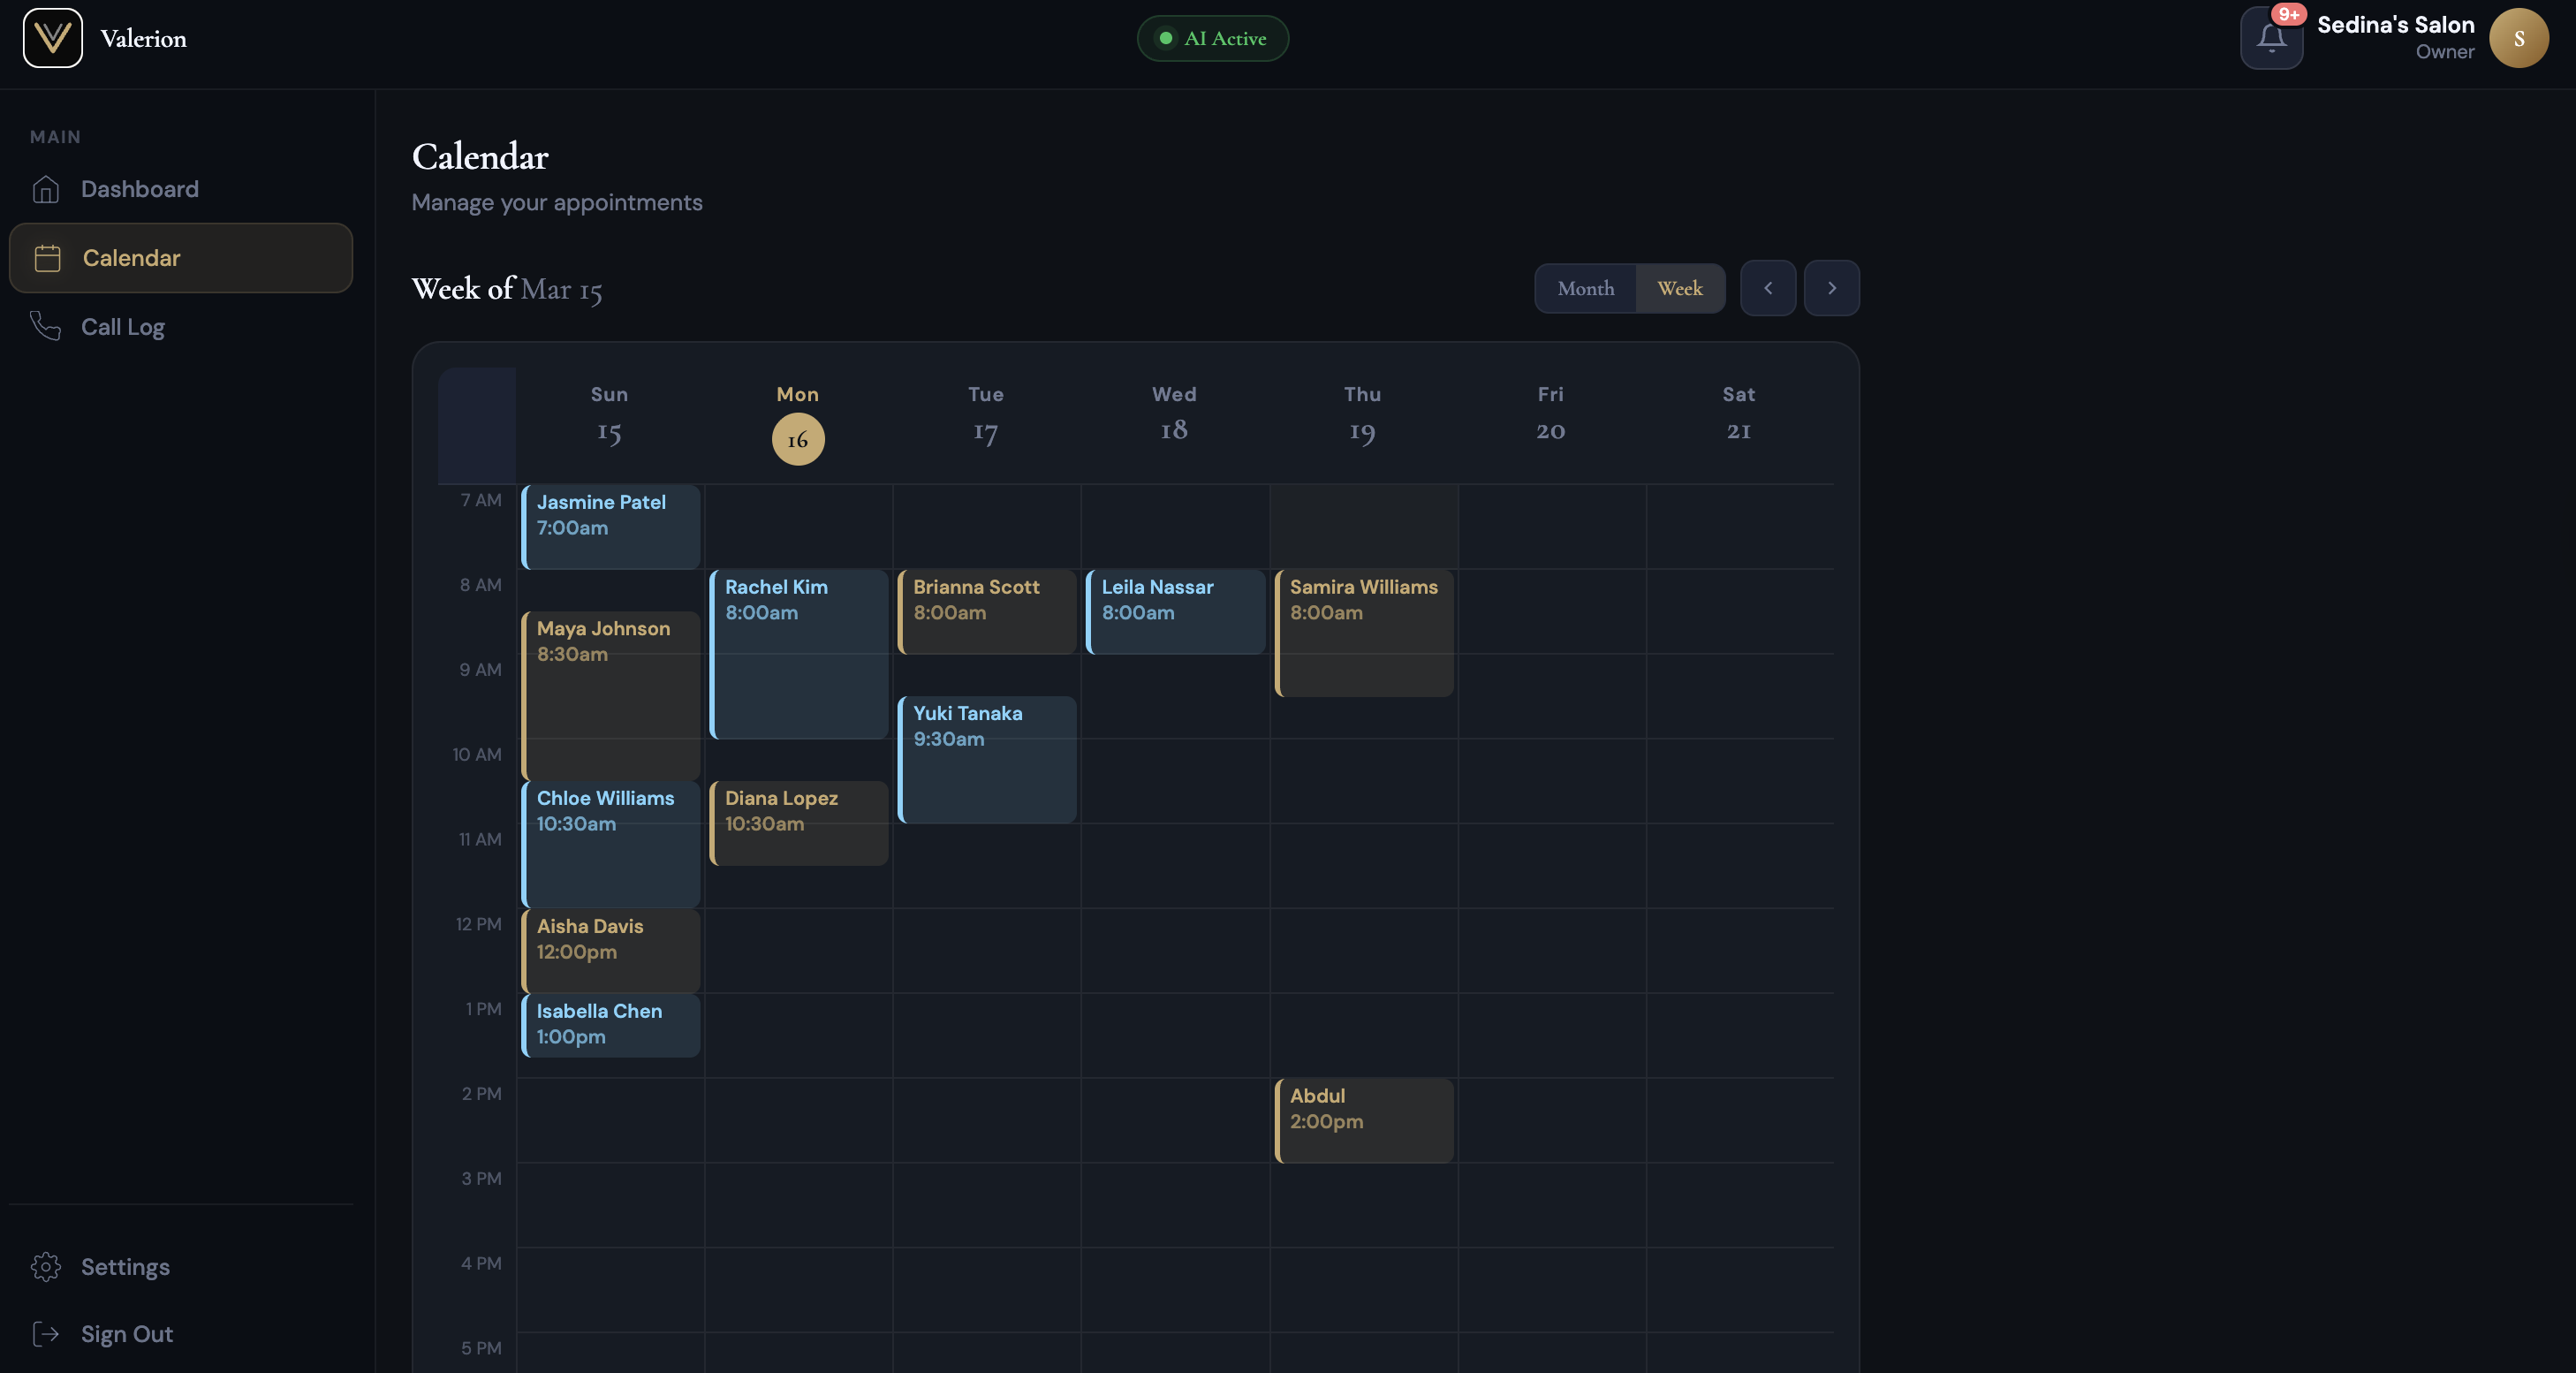The height and width of the screenshot is (1373, 2576).
Task: Switch the calendar to Month view
Action: click(1585, 288)
